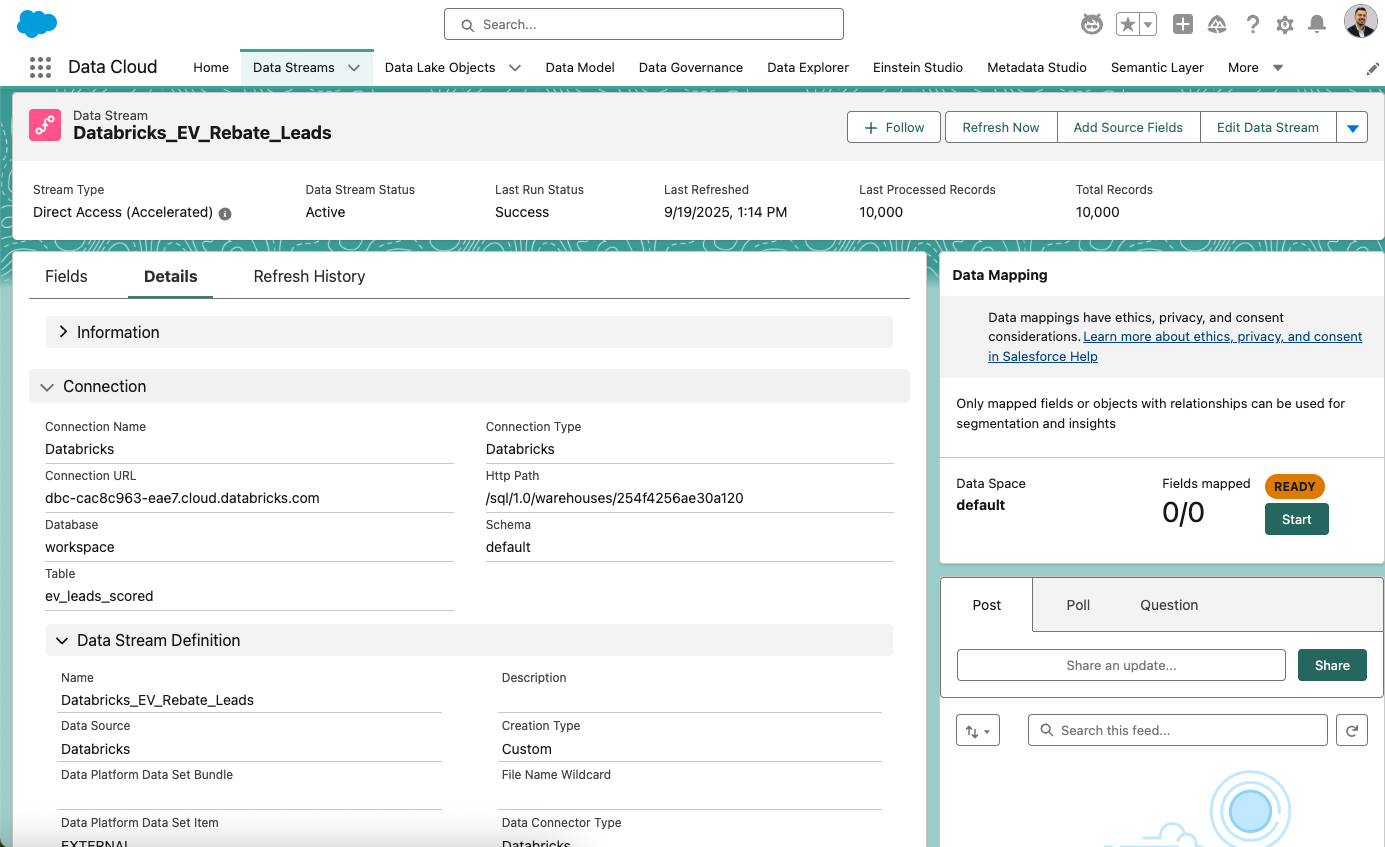Image resolution: width=1385 pixels, height=847 pixels.
Task: Open the Data Explorer tab
Action: 808,67
